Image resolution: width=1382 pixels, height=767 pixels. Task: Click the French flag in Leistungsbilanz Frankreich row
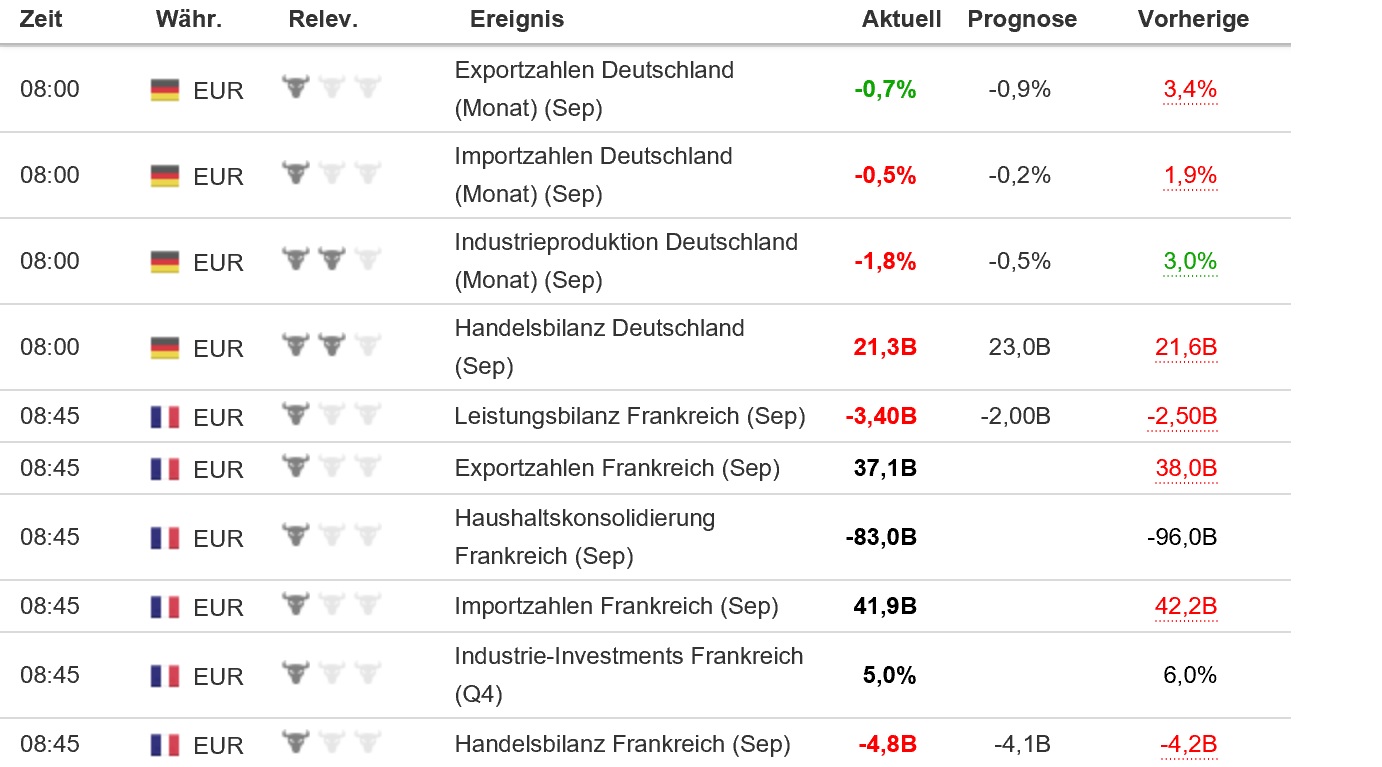(165, 417)
